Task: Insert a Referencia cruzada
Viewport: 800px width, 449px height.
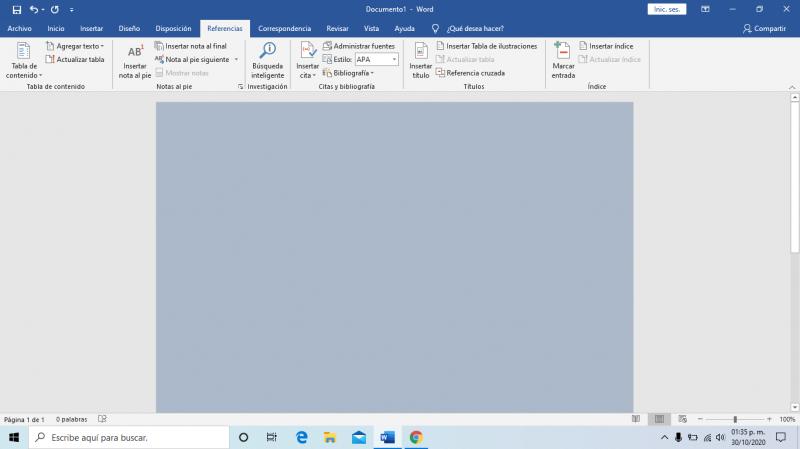Action: pos(470,73)
